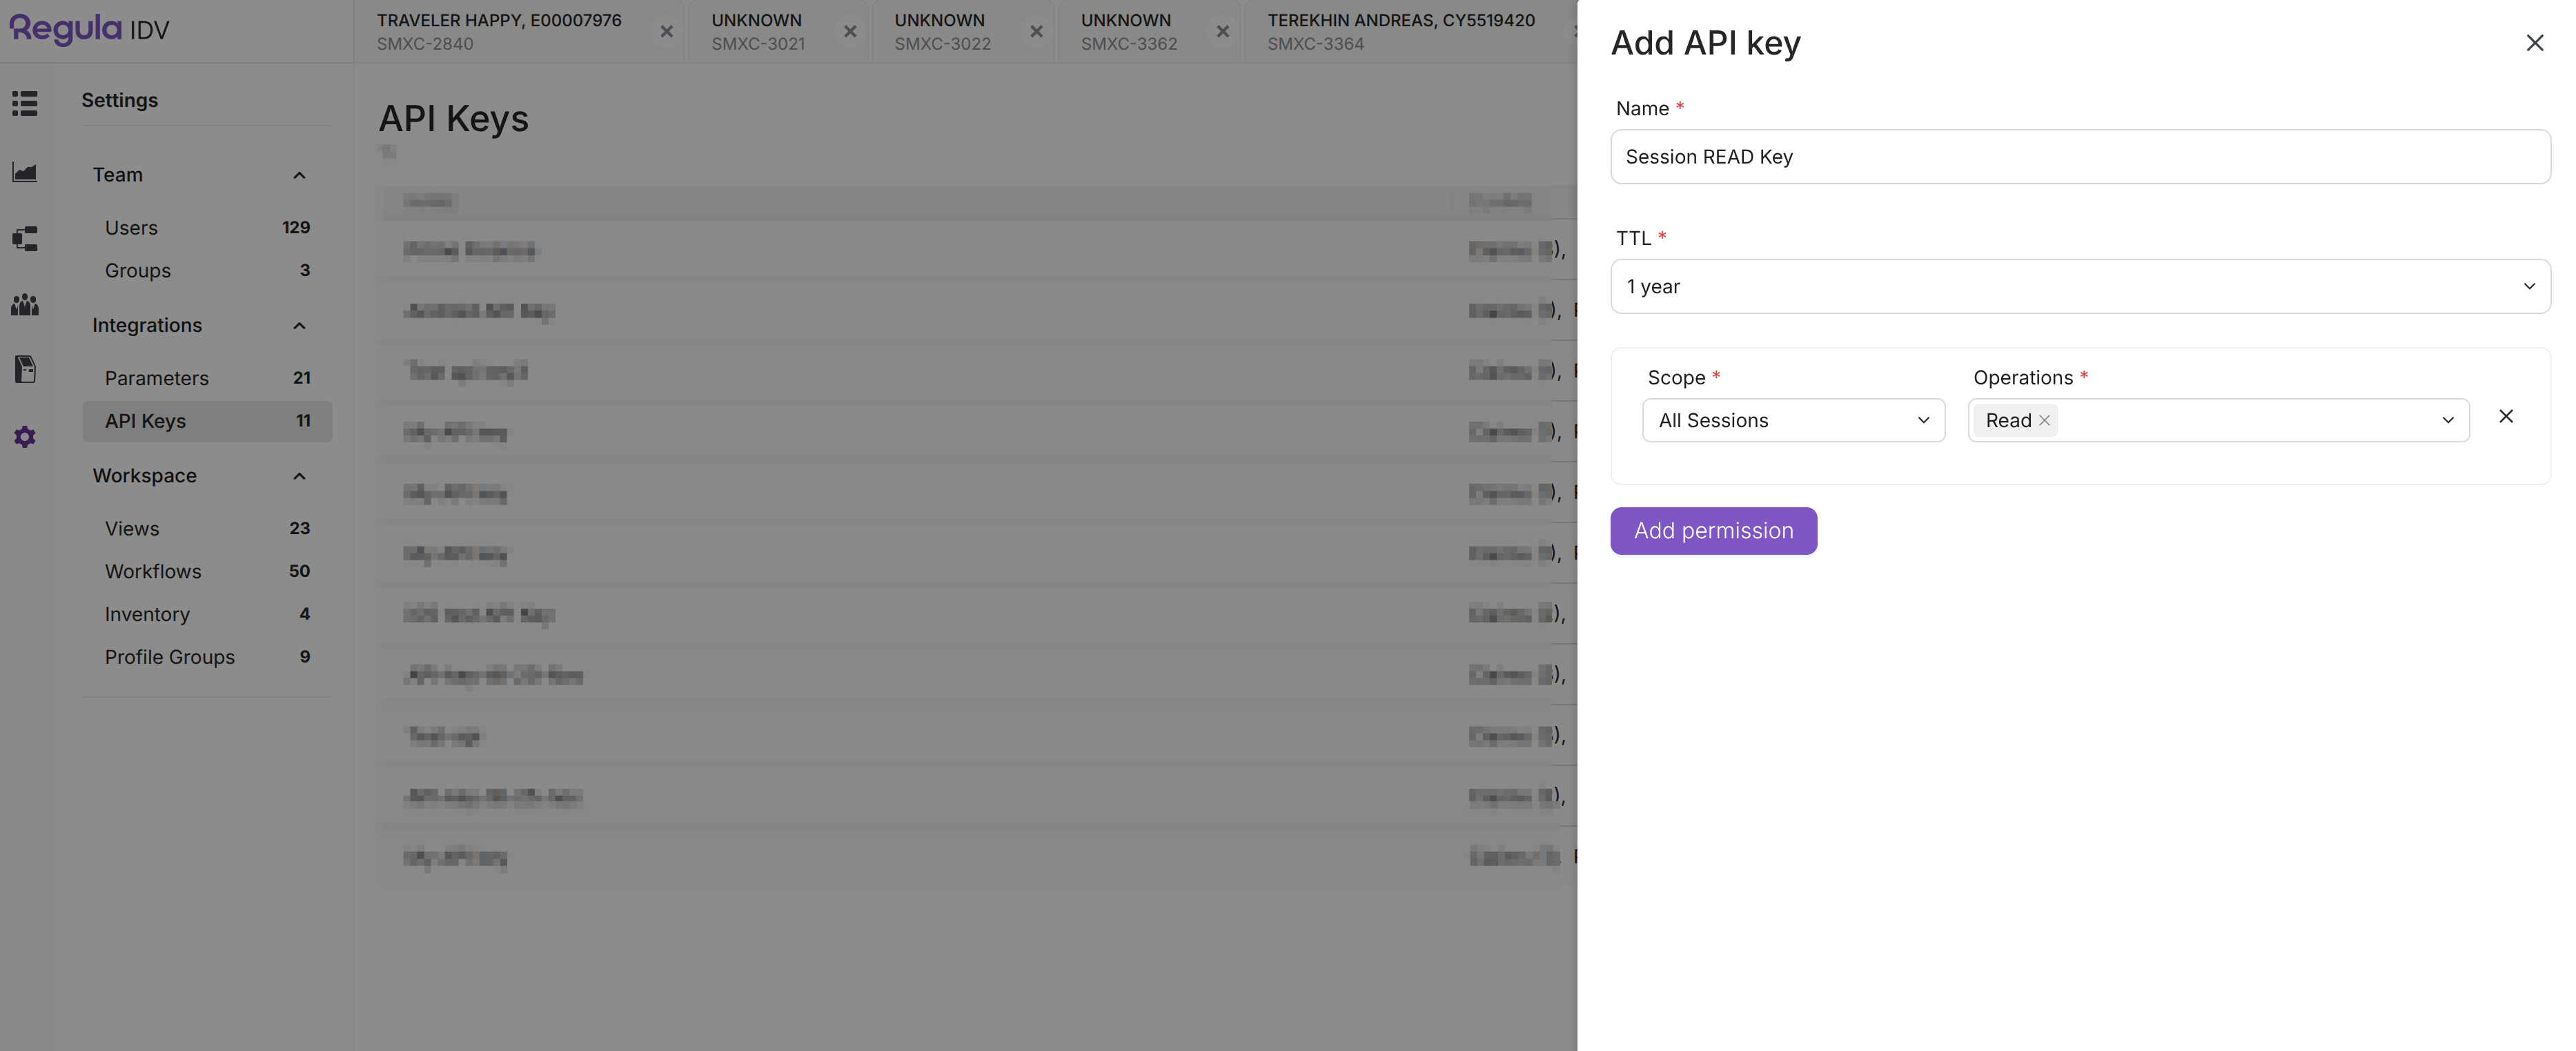Viewport: 2576px width, 1051px height.
Task: Click the Regula IDV logo
Action: (x=88, y=28)
